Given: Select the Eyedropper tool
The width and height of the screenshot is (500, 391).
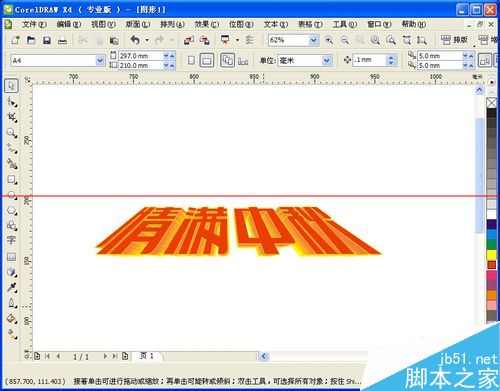Looking at the screenshot, I should click(x=12, y=287).
